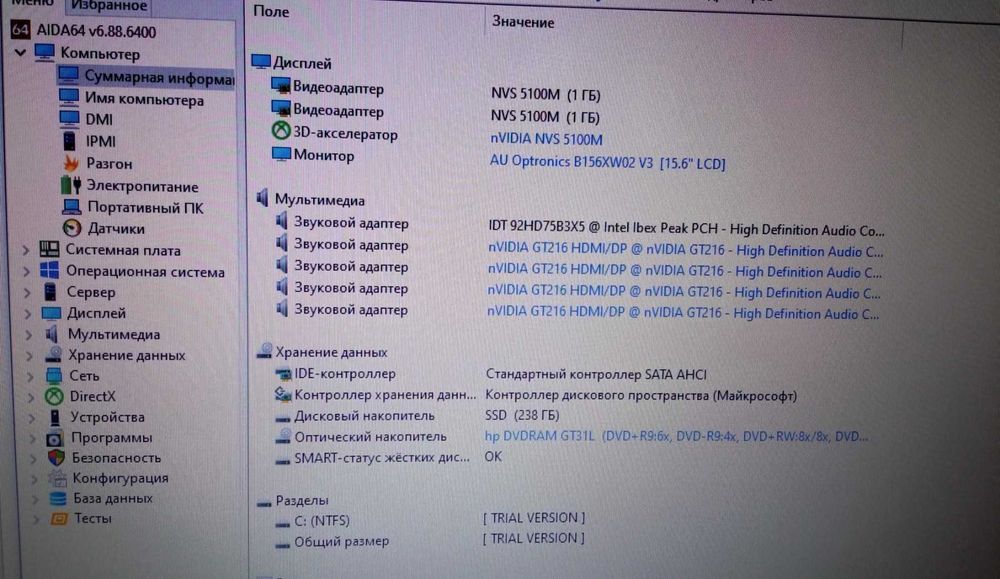Click the AIDA64 v6.88.6400 root icon
Viewport: 1000px width, 579px height.
click(20, 29)
